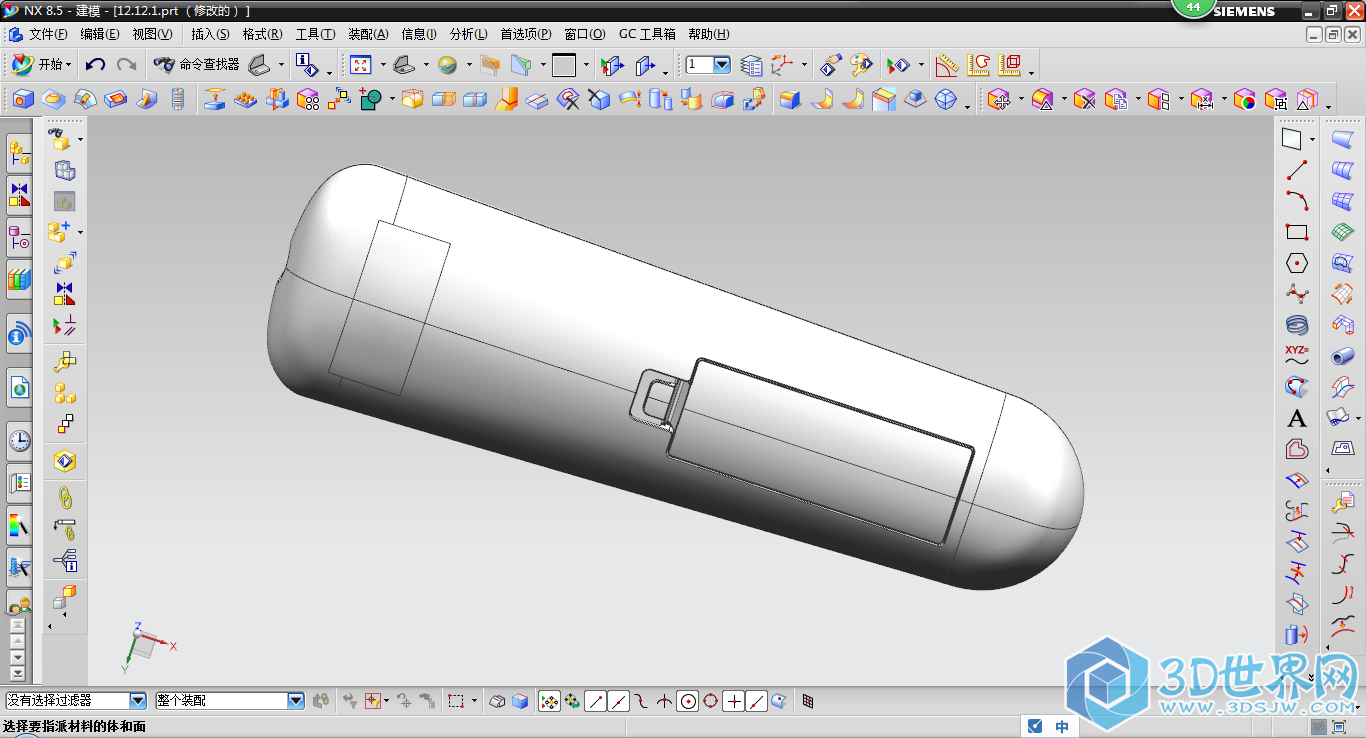The height and width of the screenshot is (738, 1366).
Task: Click the Move face icon
Action: pyautogui.click(x=999, y=99)
